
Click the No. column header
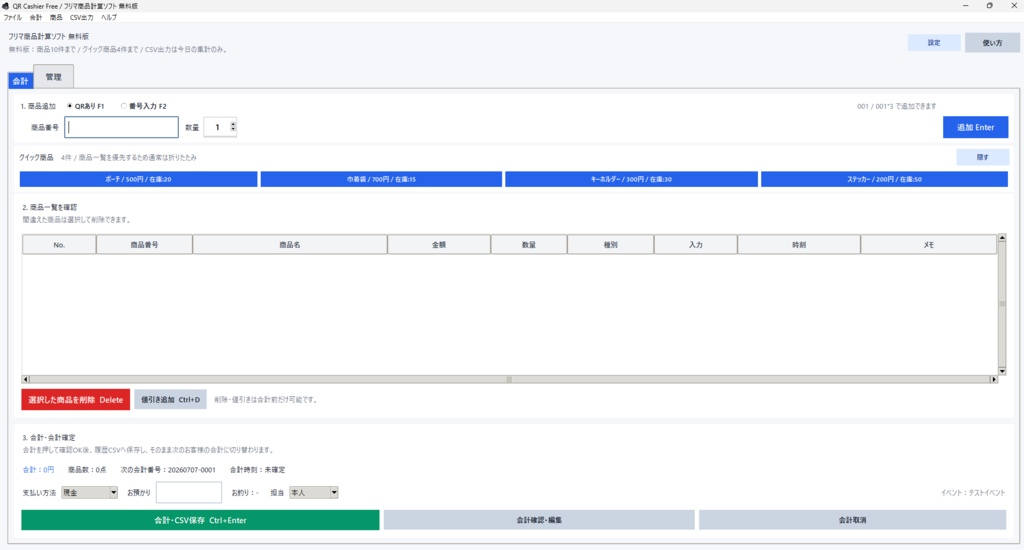[x=59, y=245]
